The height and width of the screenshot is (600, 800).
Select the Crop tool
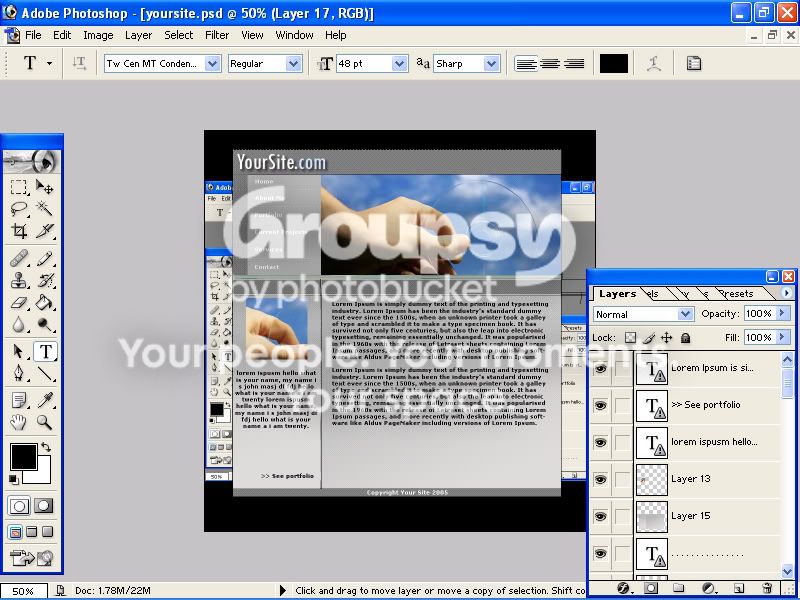pyautogui.click(x=19, y=231)
